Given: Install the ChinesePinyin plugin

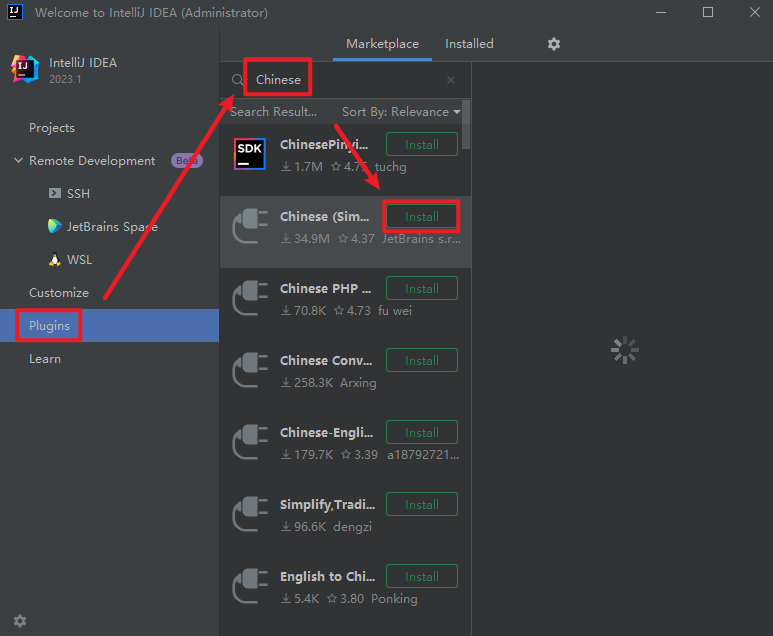Looking at the screenshot, I should 422,144.
